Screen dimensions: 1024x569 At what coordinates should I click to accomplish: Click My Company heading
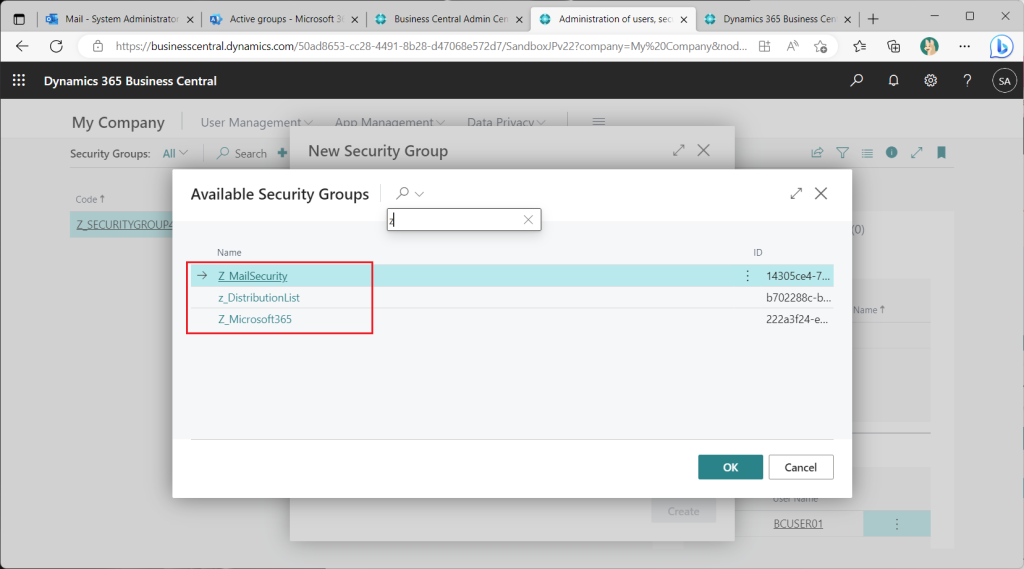(x=118, y=122)
